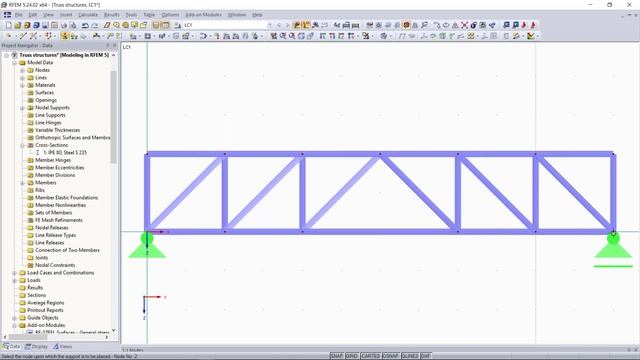Select the left green nodal support symbol
Viewport: 640px width, 360px height.
click(147, 245)
